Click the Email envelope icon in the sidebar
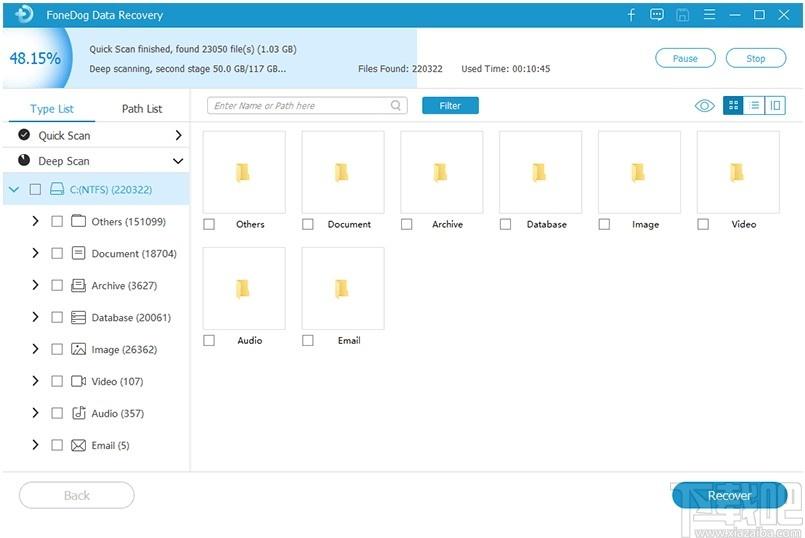This screenshot has height=538, width=805. tap(79, 445)
